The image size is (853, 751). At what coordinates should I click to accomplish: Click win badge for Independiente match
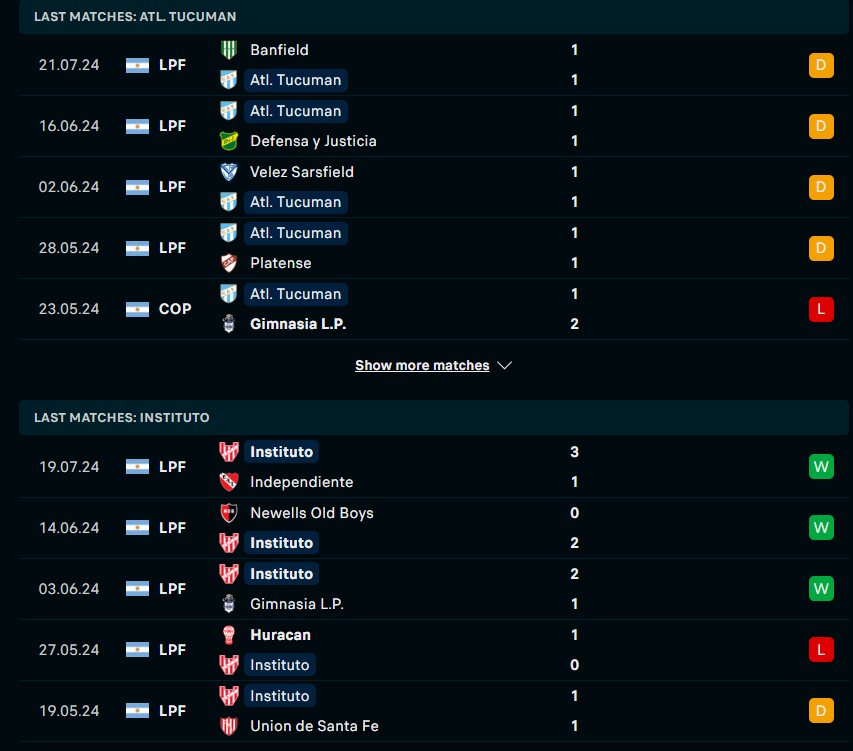[821, 467]
